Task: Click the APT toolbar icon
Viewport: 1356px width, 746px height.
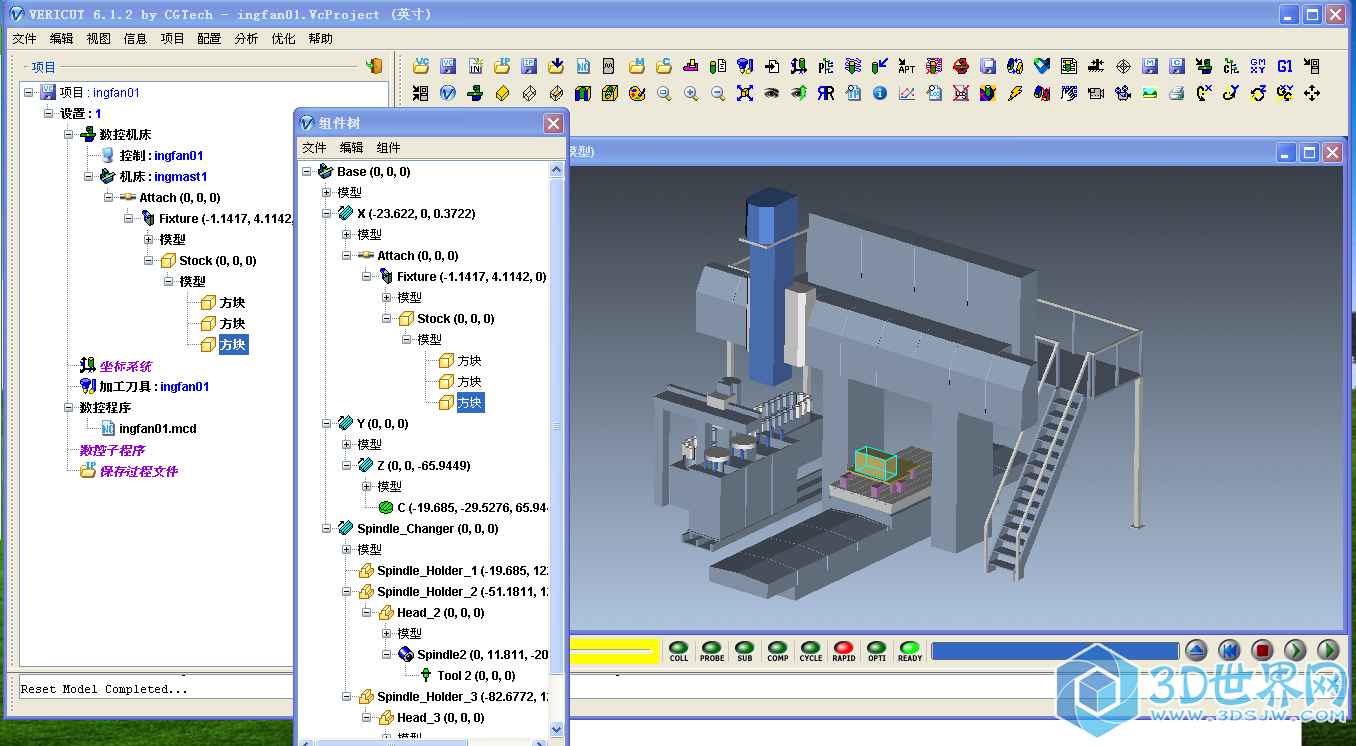Action: (x=906, y=66)
